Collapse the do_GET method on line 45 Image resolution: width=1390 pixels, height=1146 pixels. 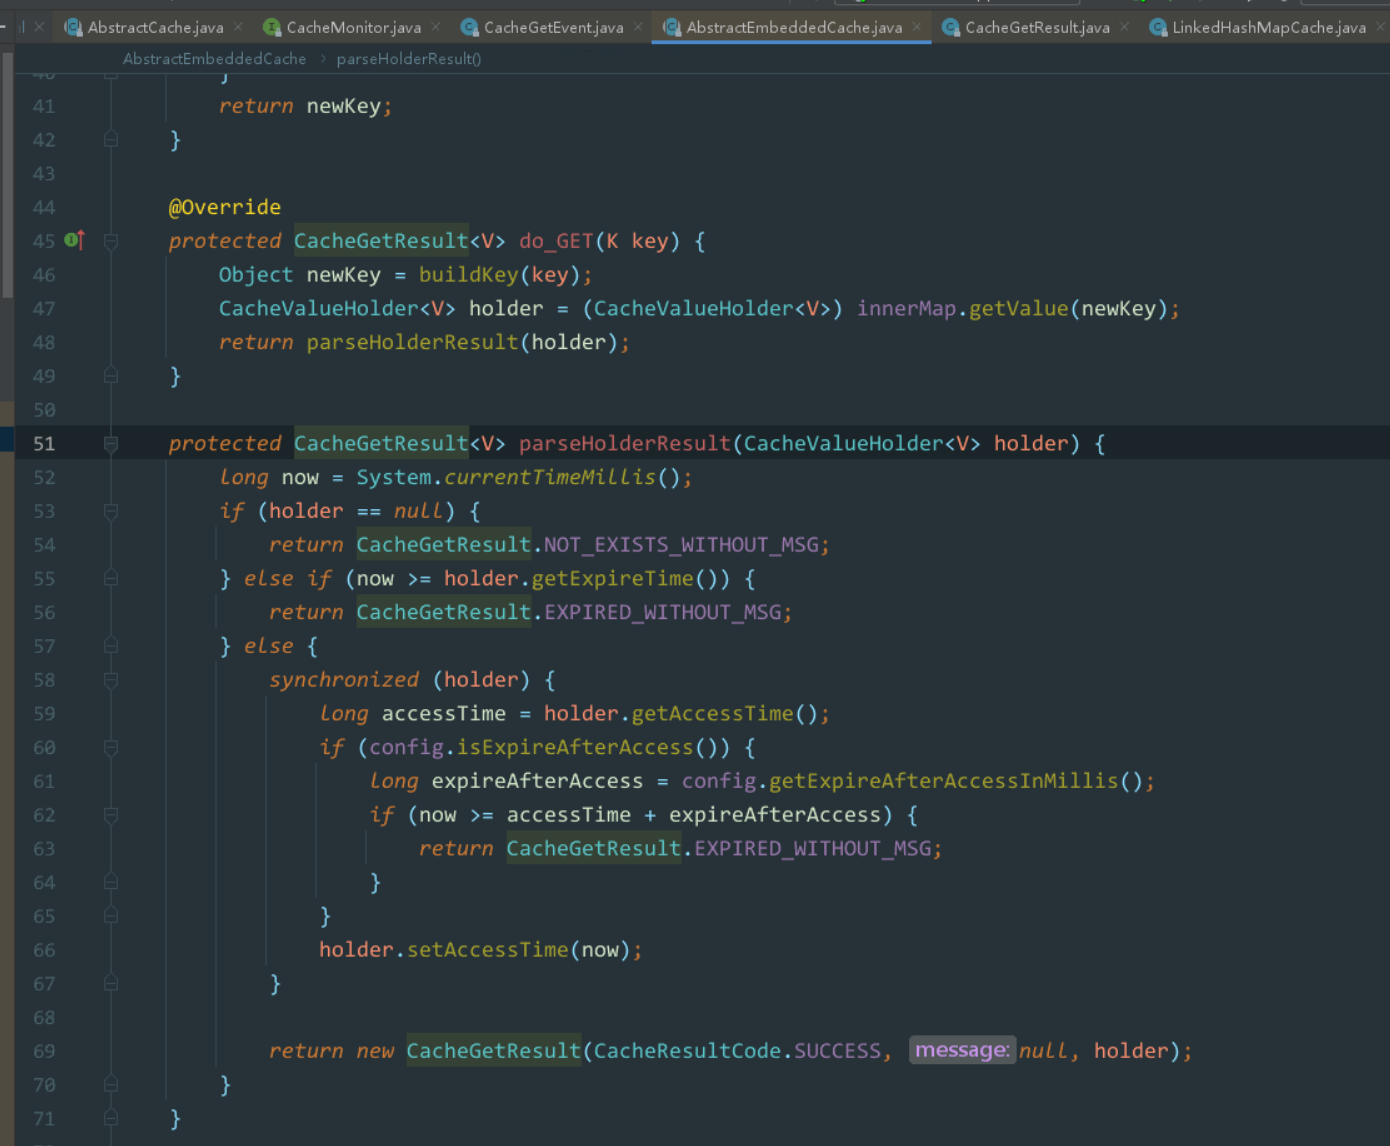(111, 241)
